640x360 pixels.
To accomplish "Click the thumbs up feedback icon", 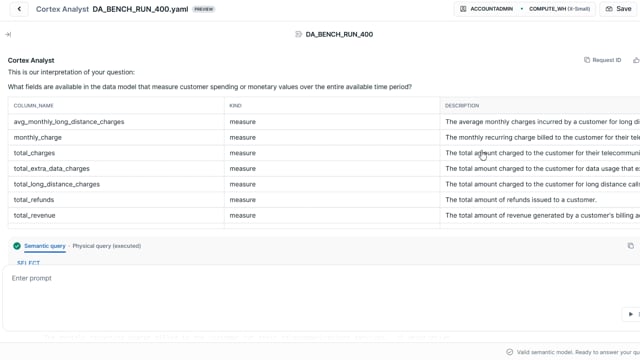I will click(636, 60).
